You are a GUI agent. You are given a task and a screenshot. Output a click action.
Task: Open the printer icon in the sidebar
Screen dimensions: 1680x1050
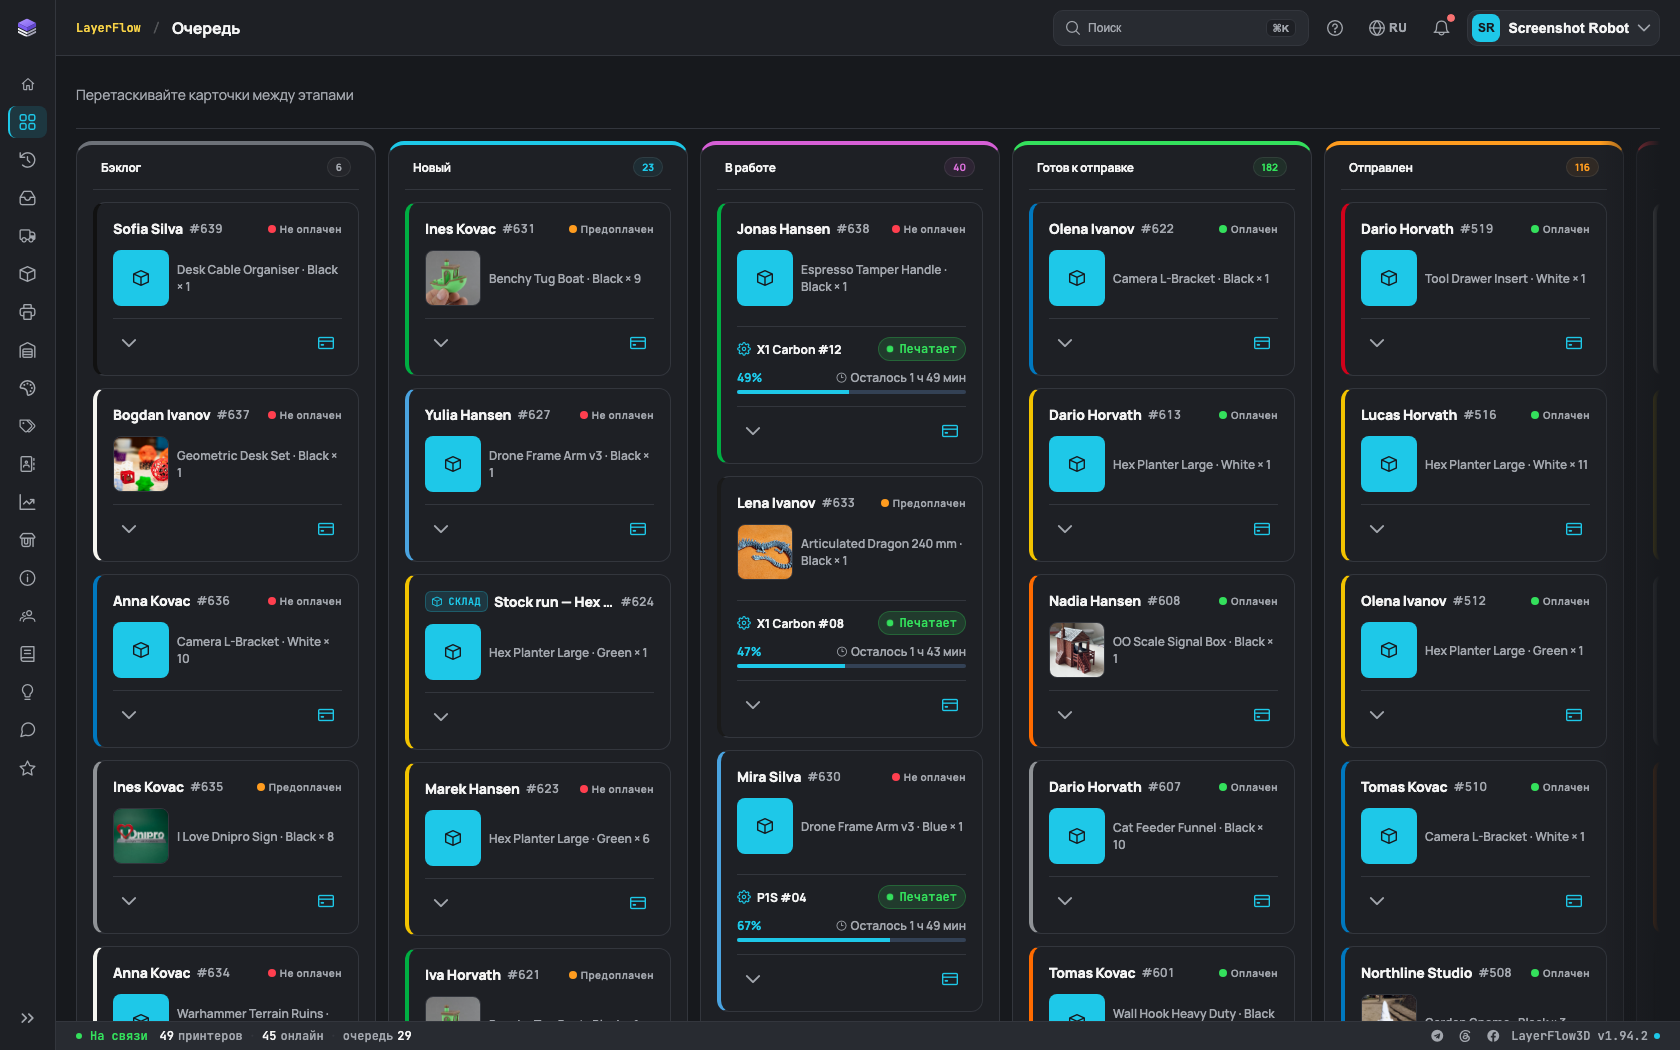[28, 312]
